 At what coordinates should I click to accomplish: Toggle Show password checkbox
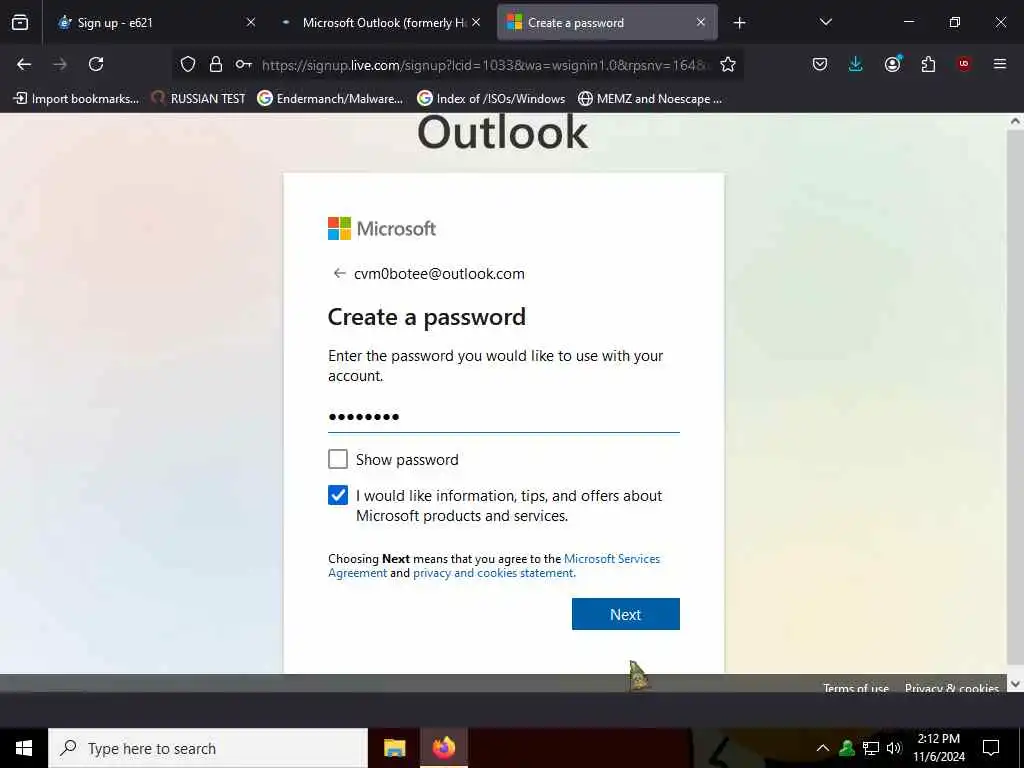338,459
